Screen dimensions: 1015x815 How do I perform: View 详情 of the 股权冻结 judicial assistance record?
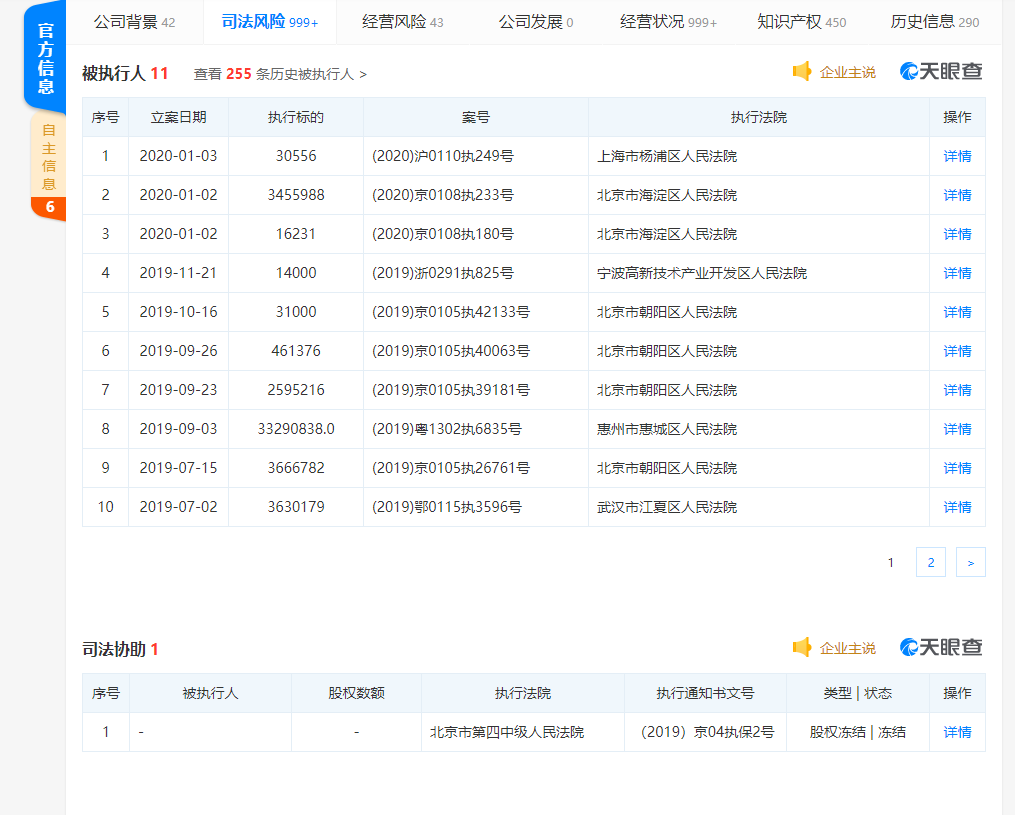(957, 732)
